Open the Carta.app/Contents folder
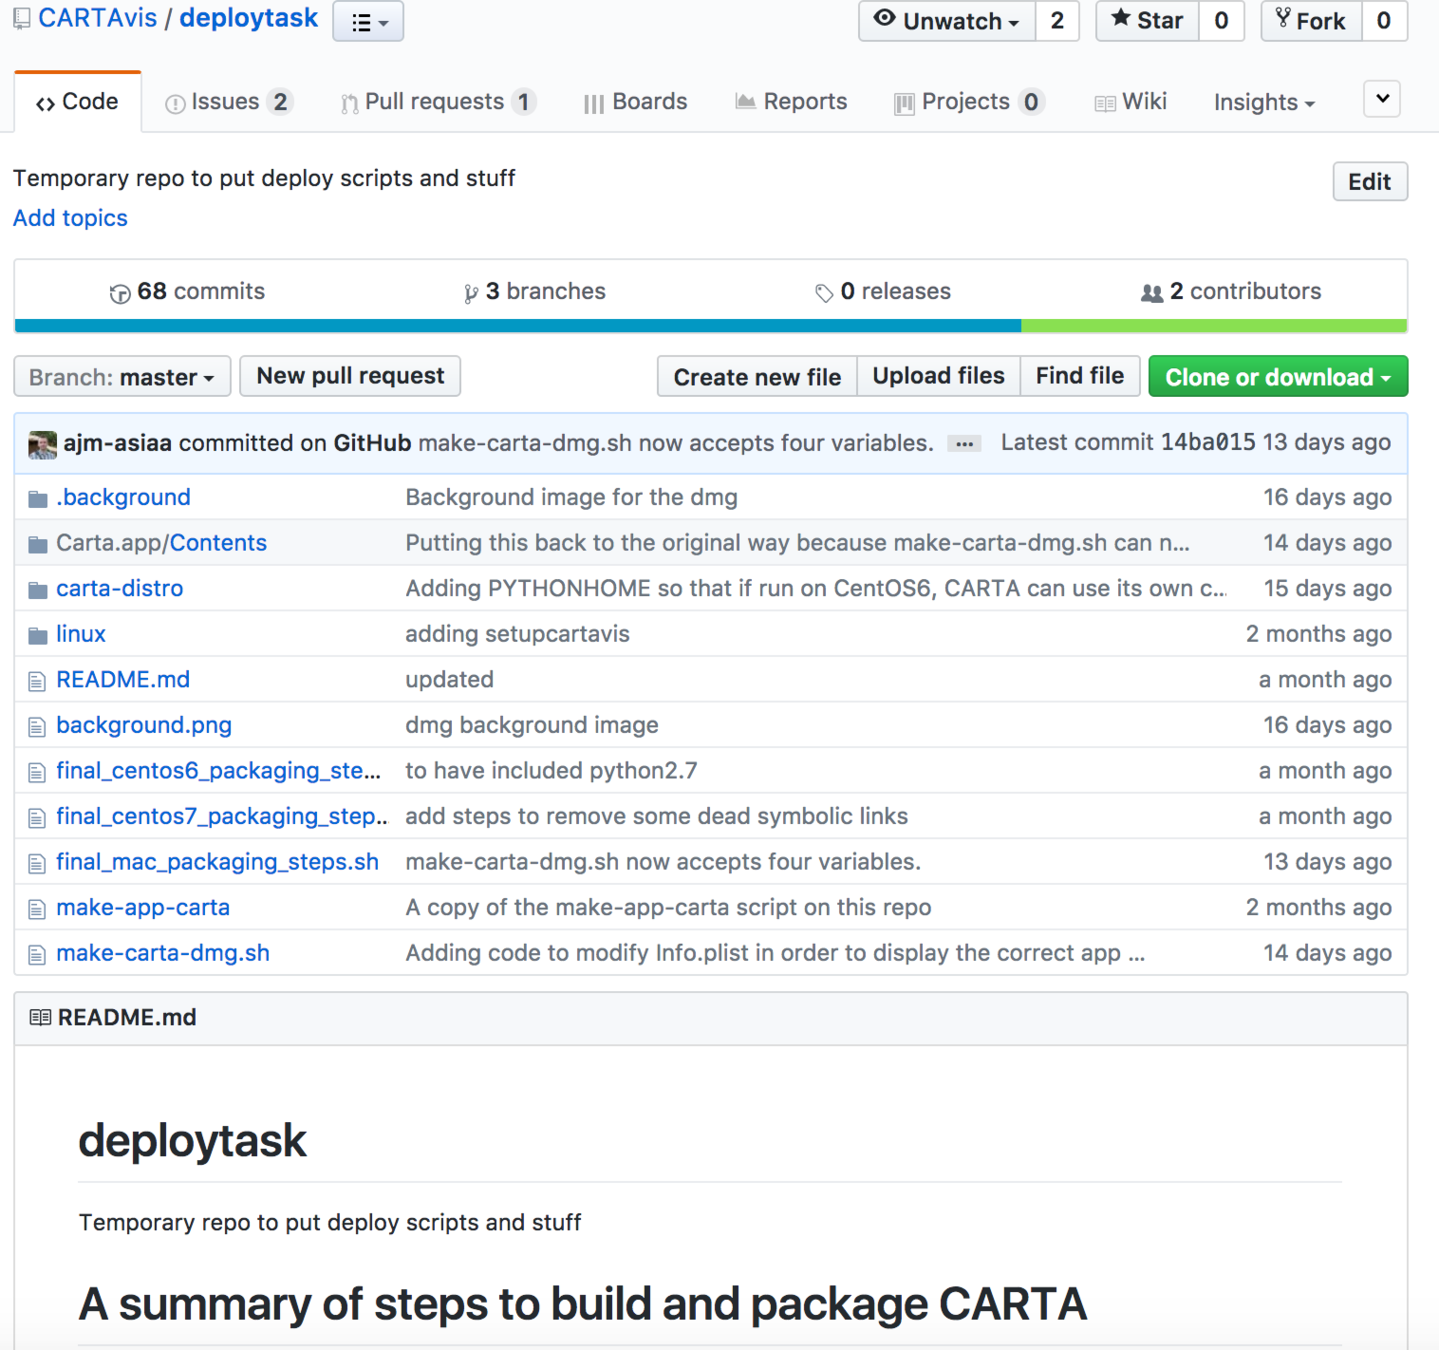 161,543
